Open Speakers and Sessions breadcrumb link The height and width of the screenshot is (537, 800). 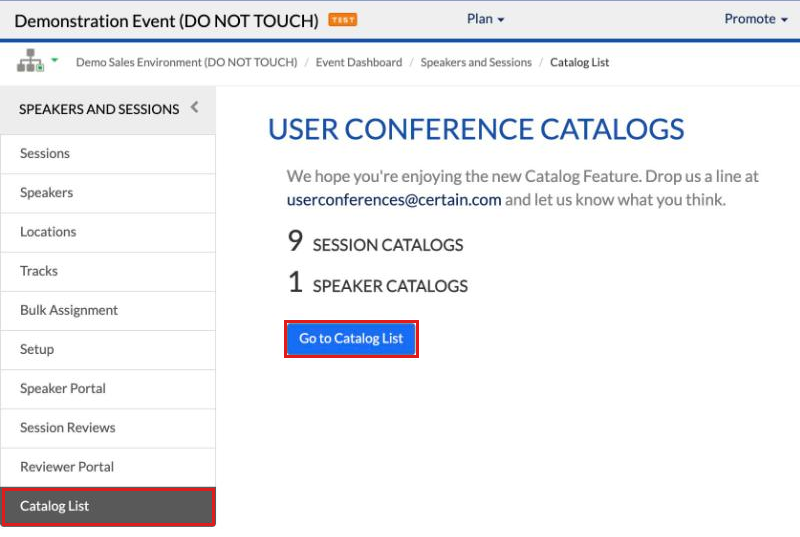point(476,62)
